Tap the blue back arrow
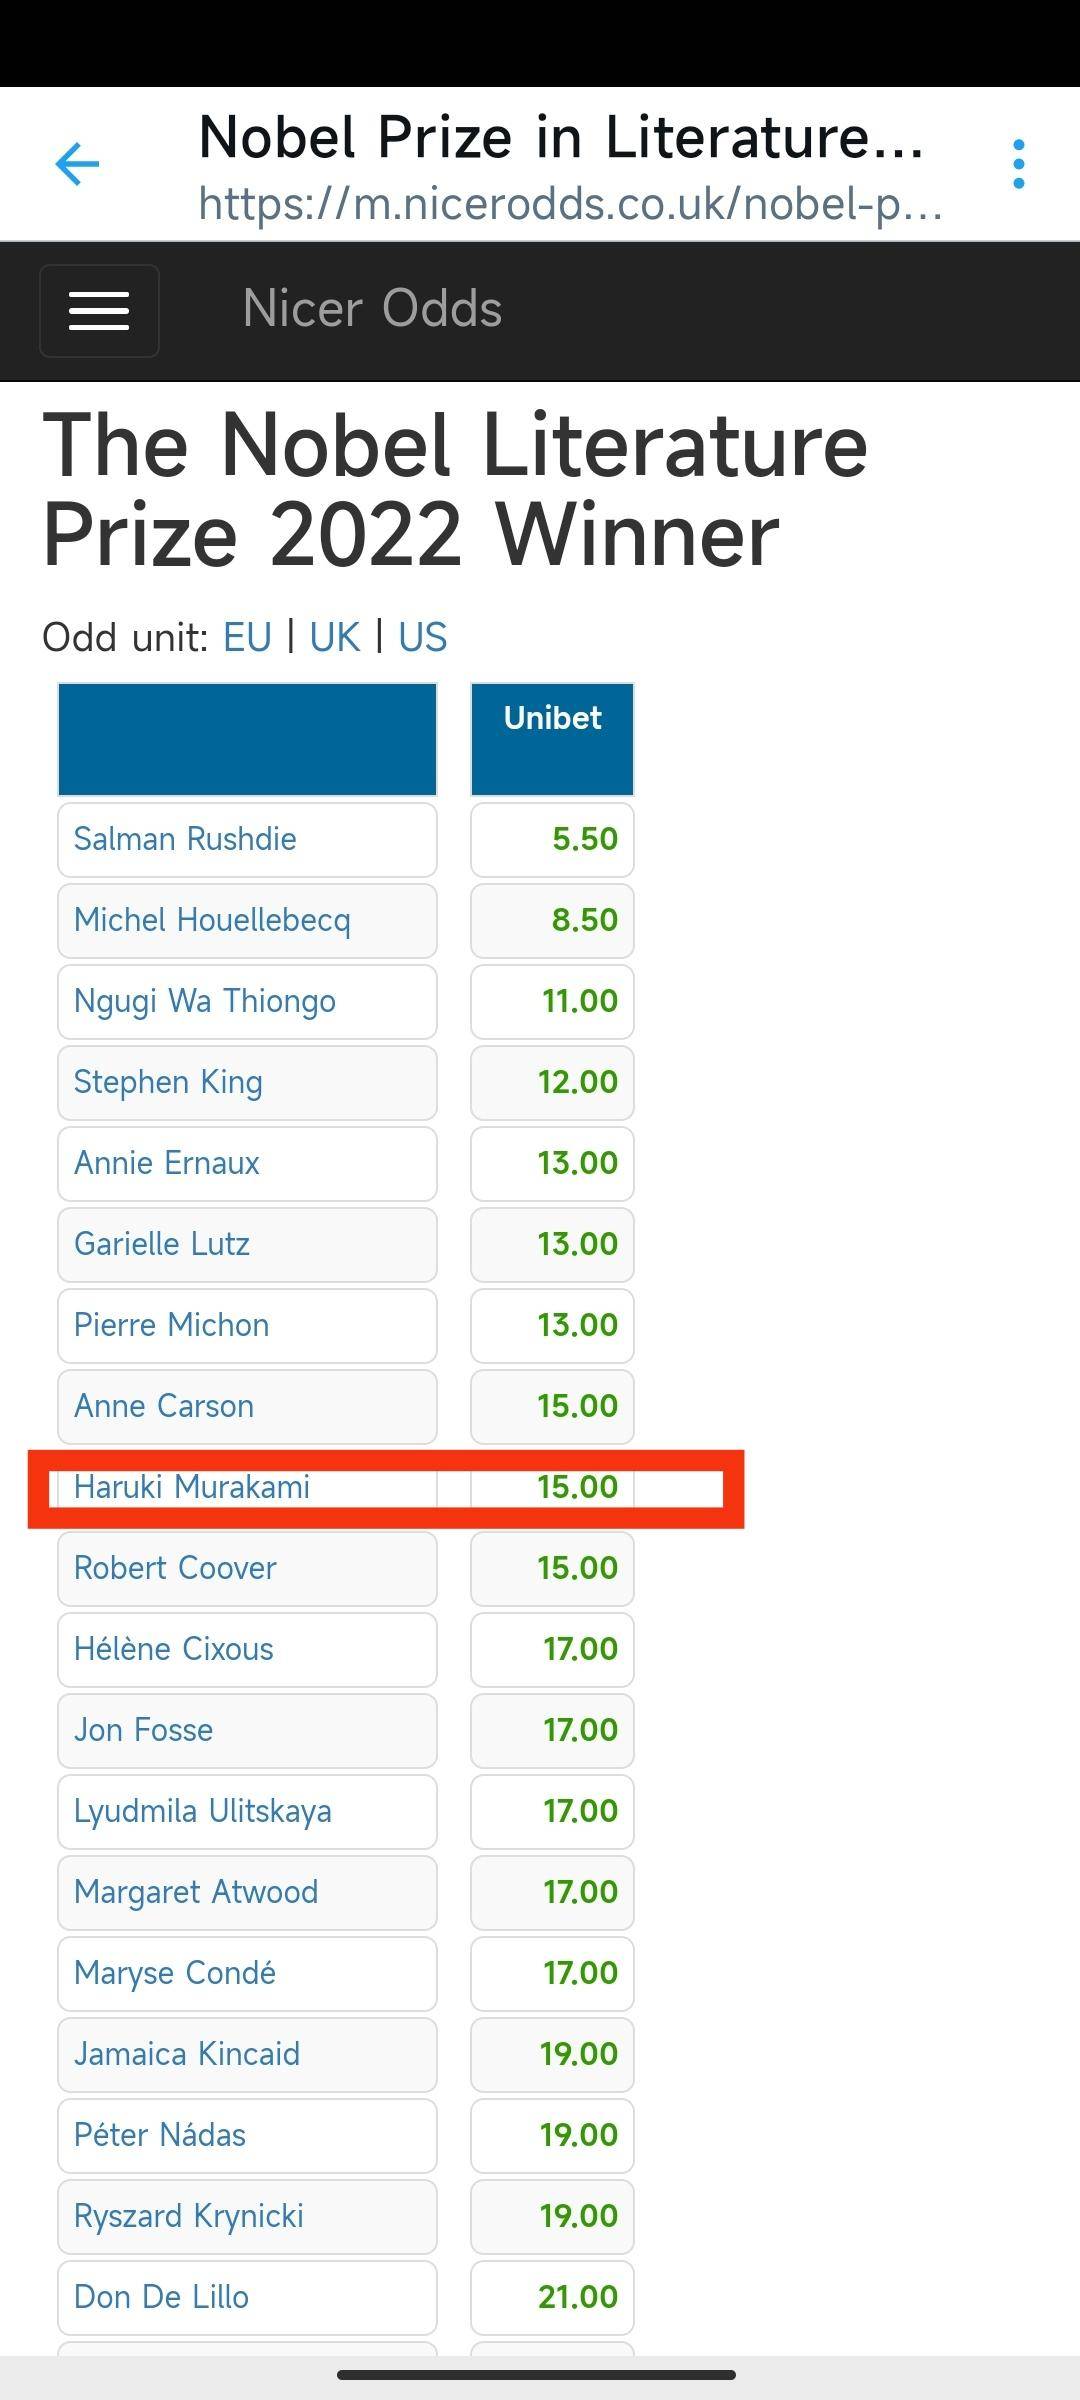The height and width of the screenshot is (2400, 1080). point(77,164)
